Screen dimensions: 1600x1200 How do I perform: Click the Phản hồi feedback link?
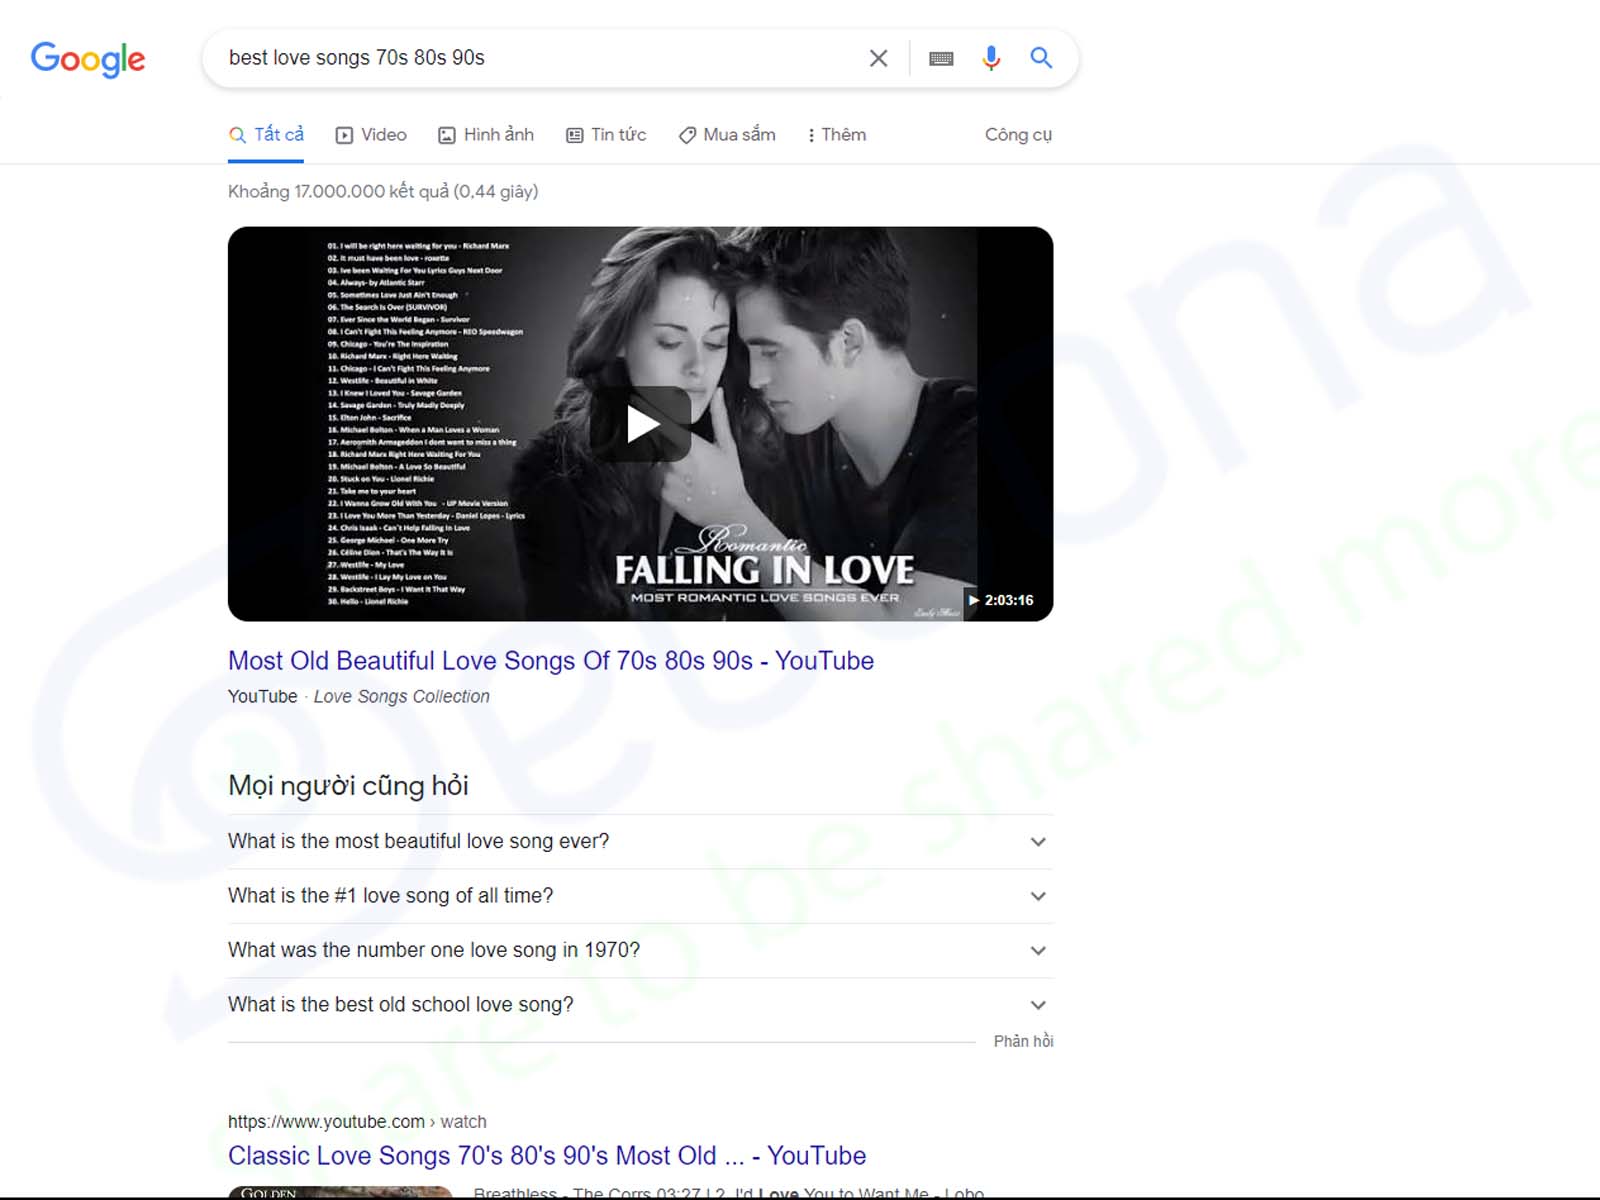tap(1023, 1041)
